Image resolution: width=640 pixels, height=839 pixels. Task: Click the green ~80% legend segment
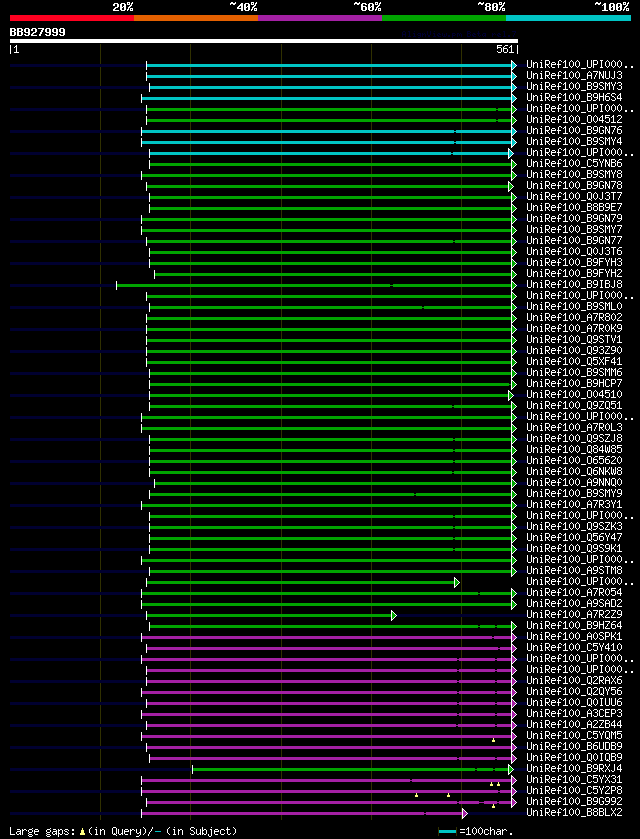(x=444, y=18)
